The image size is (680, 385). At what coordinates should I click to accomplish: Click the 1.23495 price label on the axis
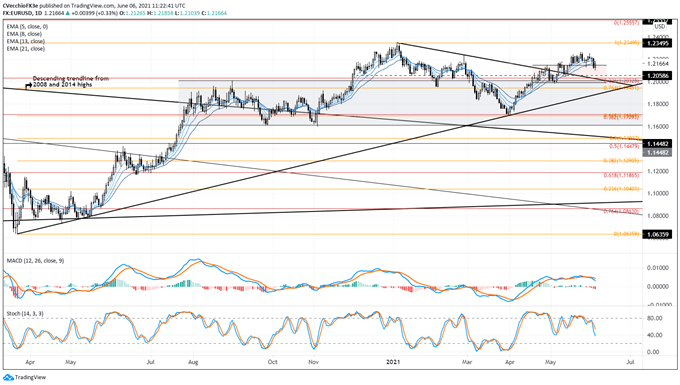click(x=657, y=43)
